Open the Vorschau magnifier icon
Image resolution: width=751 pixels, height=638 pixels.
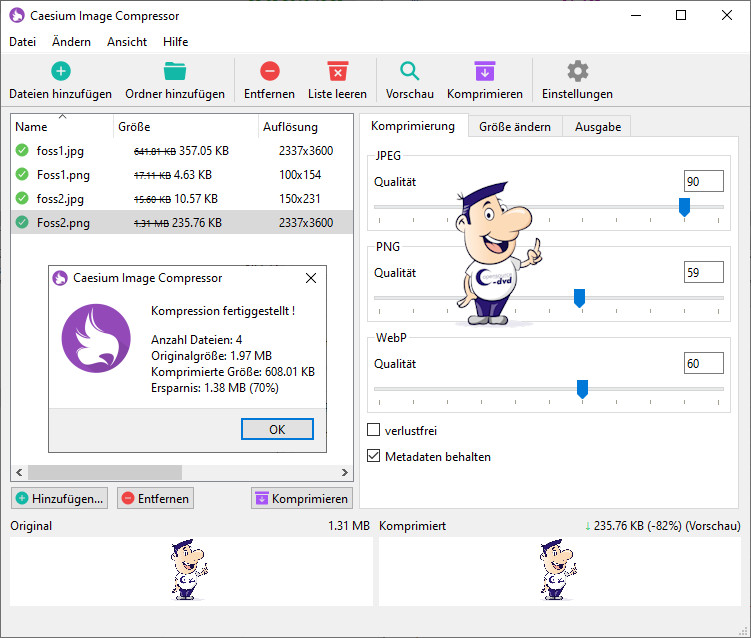click(x=409, y=71)
